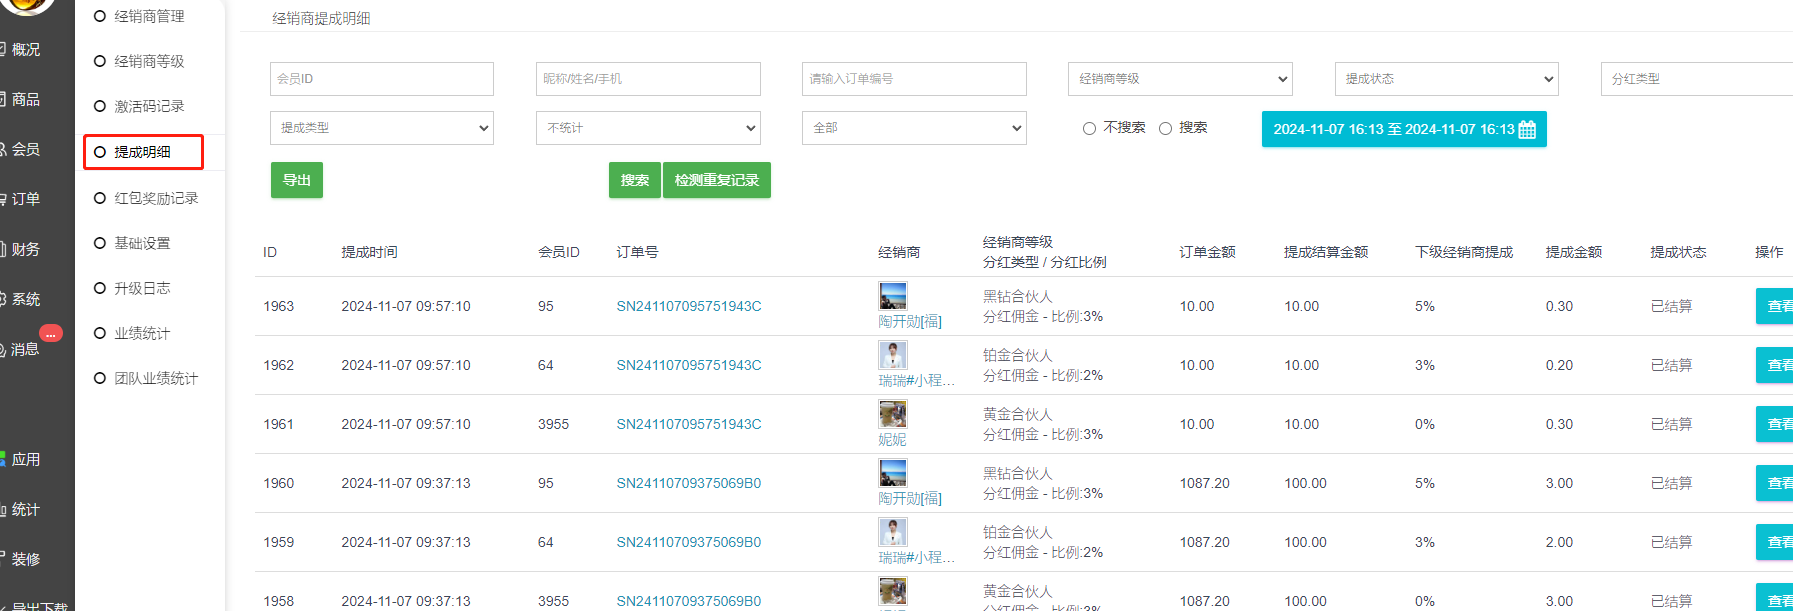Click the red notification badge on 消息
The width and height of the screenshot is (1793, 611).
(51, 333)
